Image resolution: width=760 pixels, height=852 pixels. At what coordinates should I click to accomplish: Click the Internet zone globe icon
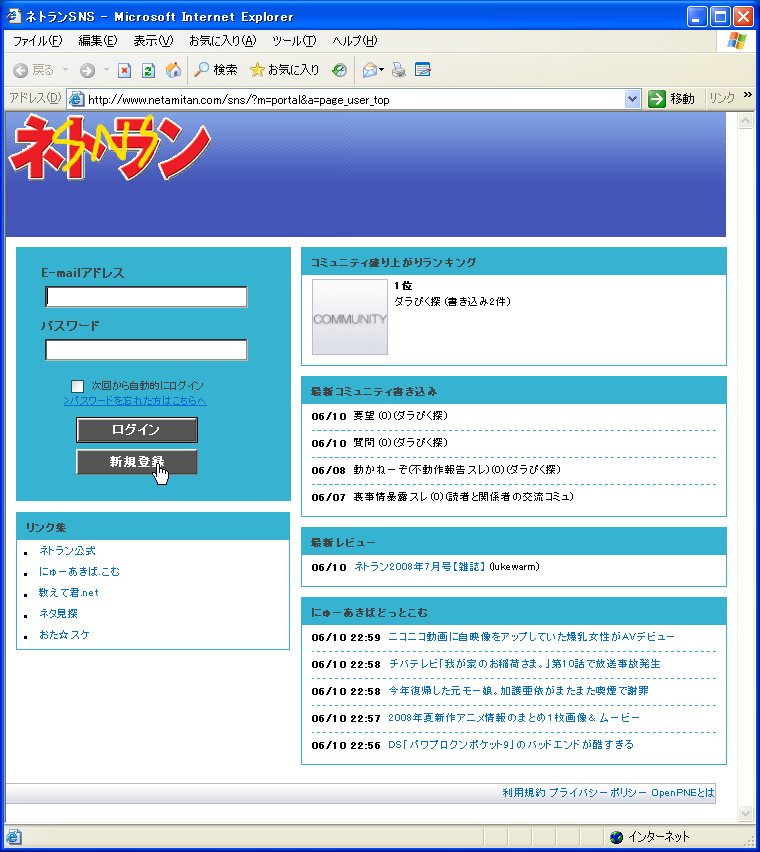click(x=616, y=837)
